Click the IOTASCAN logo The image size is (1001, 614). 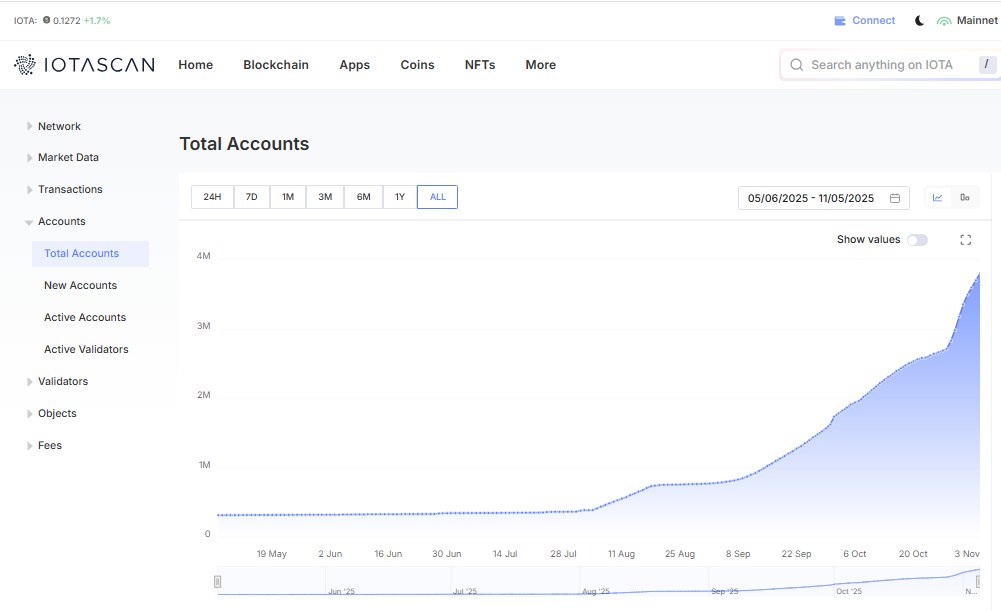point(84,64)
